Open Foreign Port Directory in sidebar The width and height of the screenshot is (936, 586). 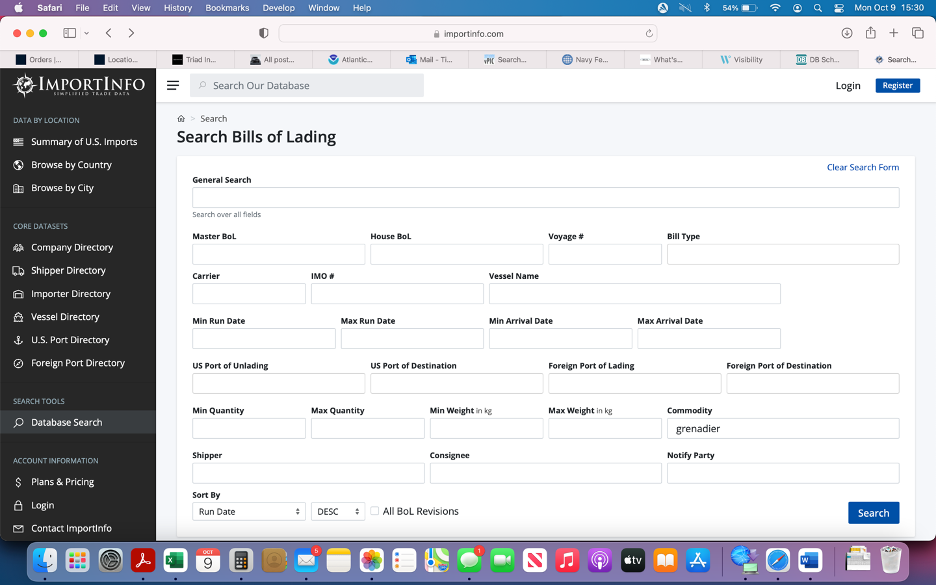click(x=78, y=363)
